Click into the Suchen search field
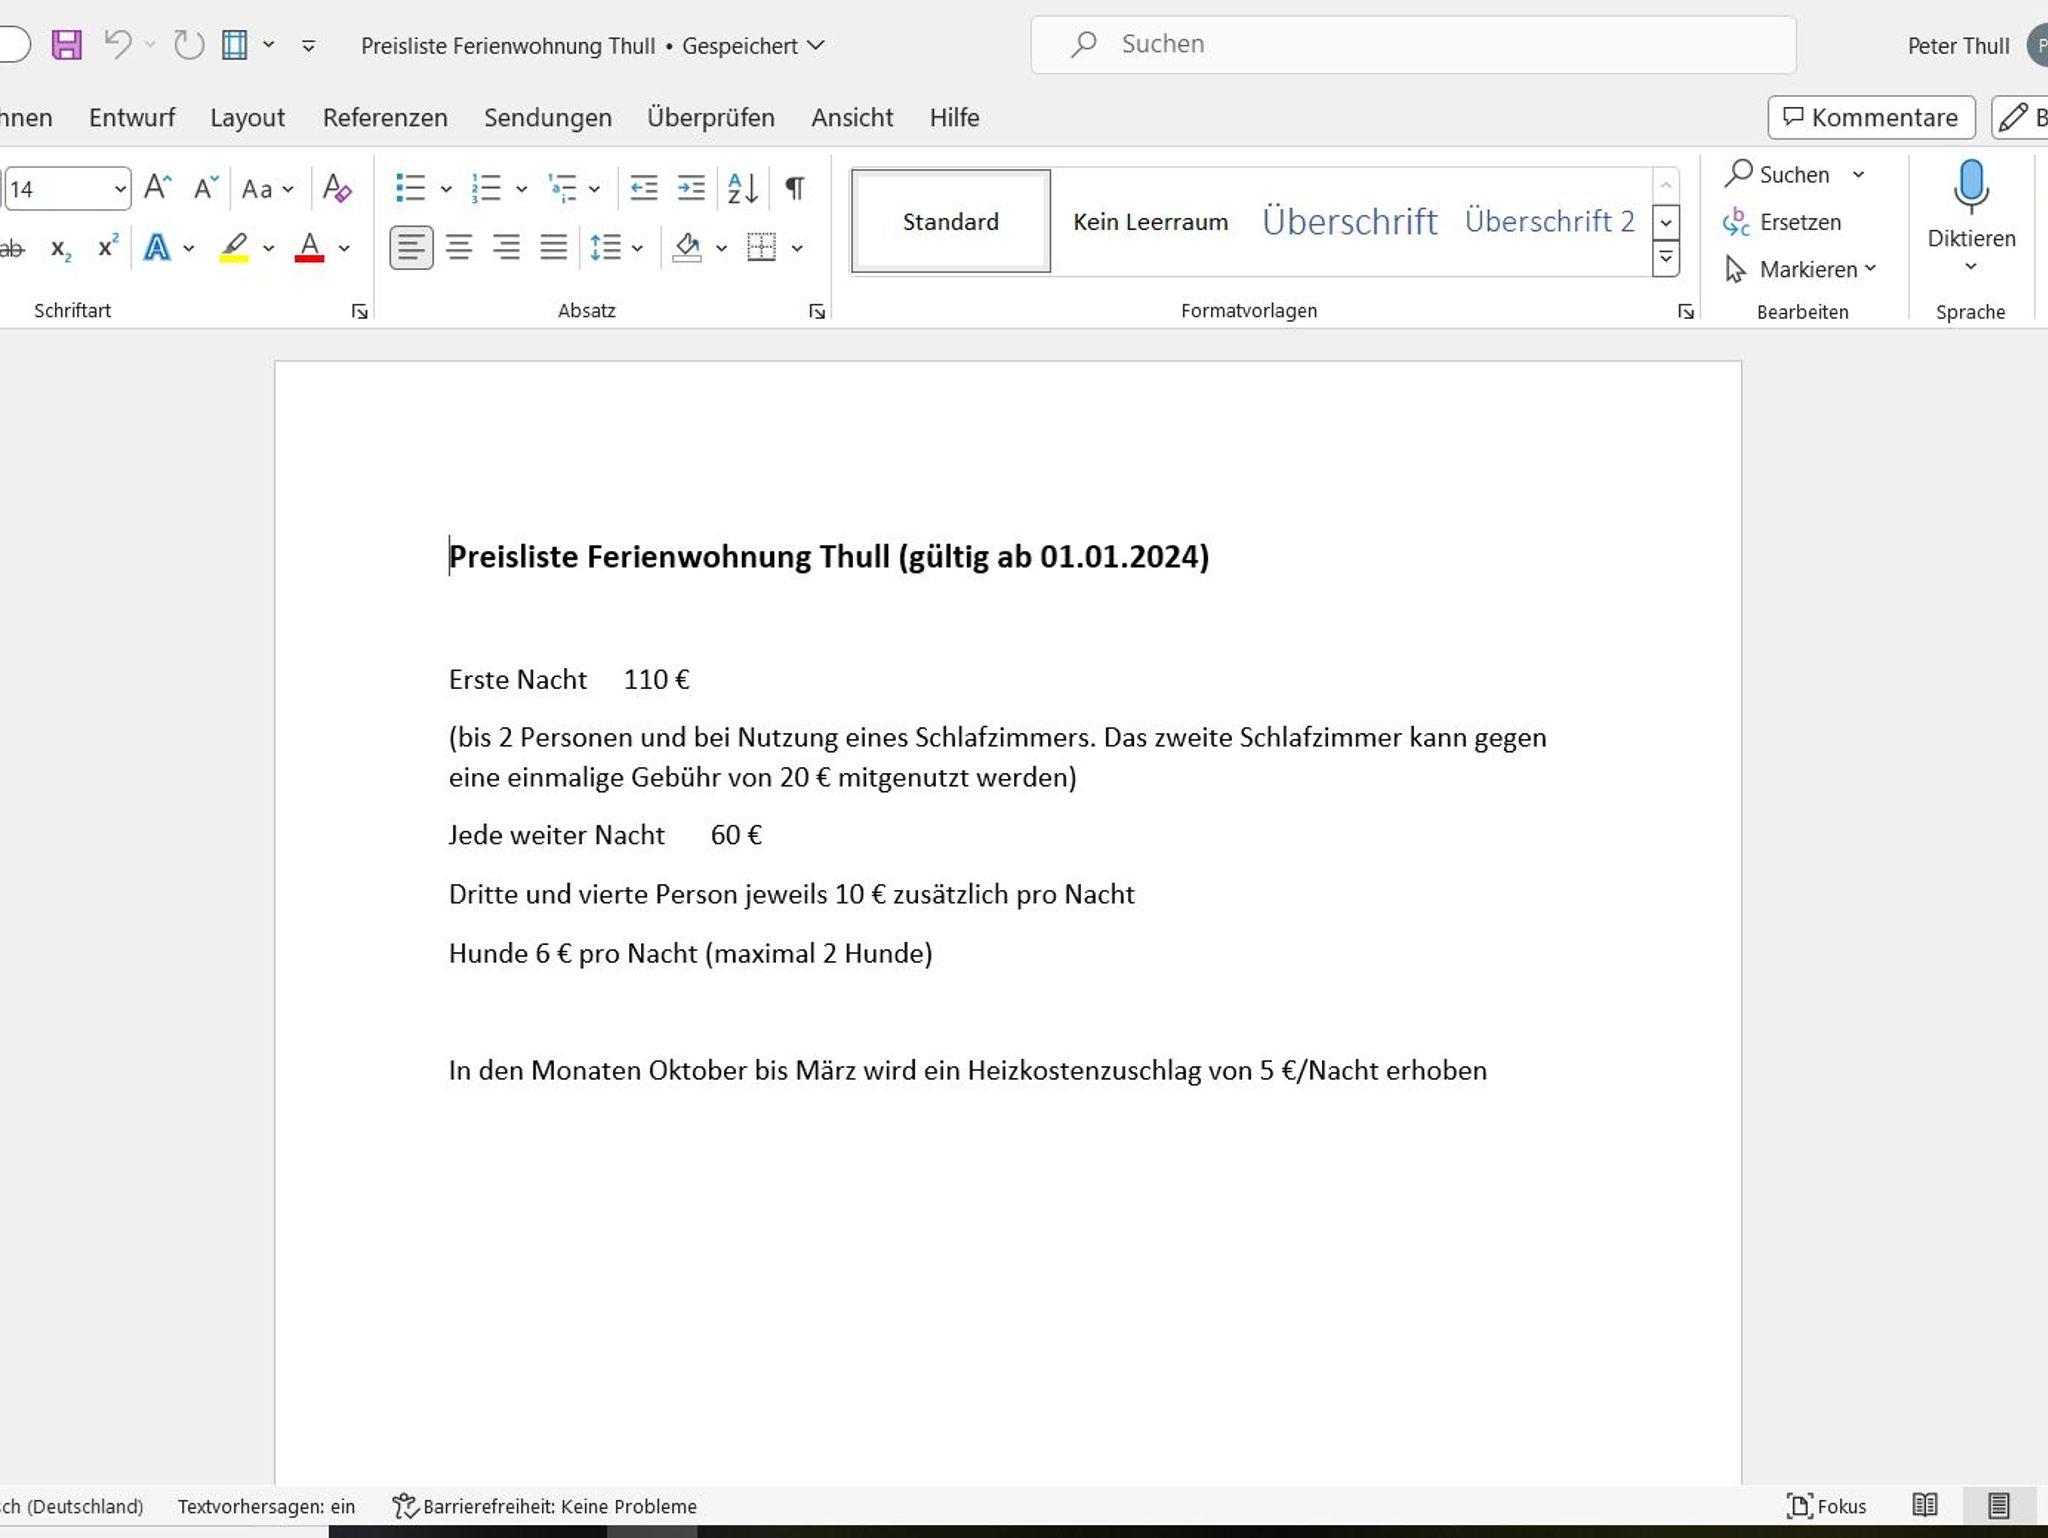 click(x=1412, y=45)
